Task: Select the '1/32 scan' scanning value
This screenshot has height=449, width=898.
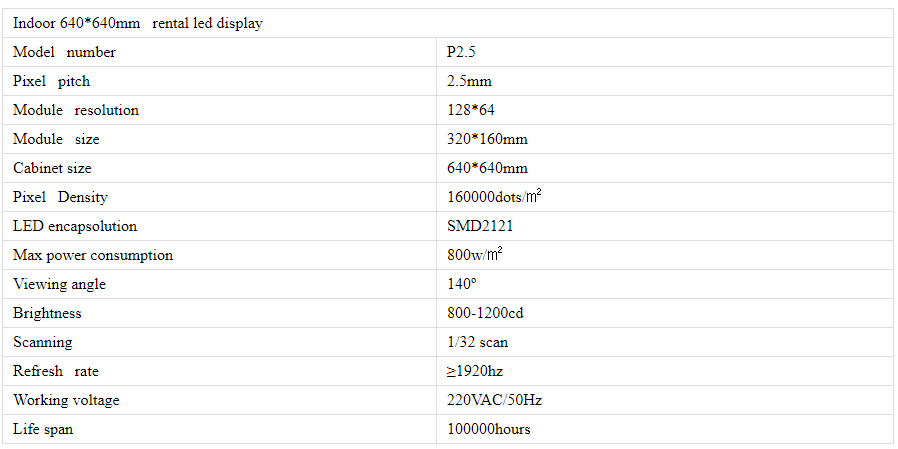Action: click(477, 342)
